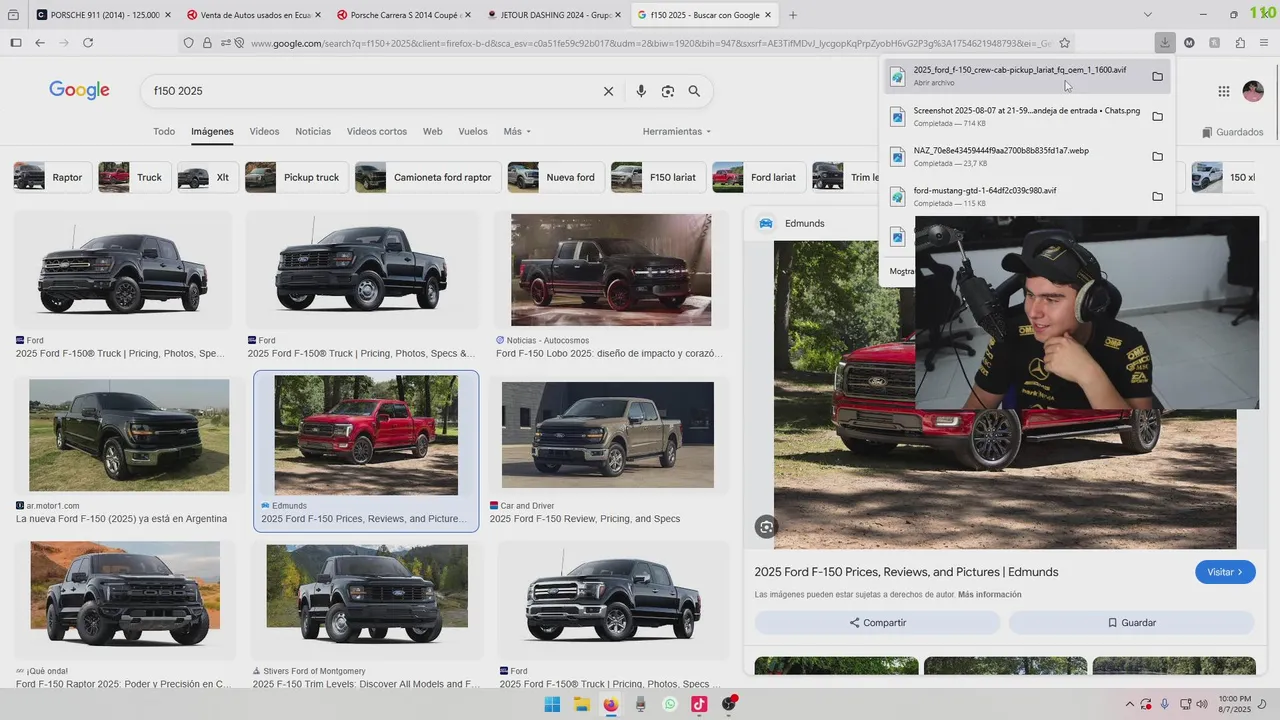This screenshot has width=1280, height=720.
Task: Select the Camioneta ford raptor chip
Action: pos(427,177)
